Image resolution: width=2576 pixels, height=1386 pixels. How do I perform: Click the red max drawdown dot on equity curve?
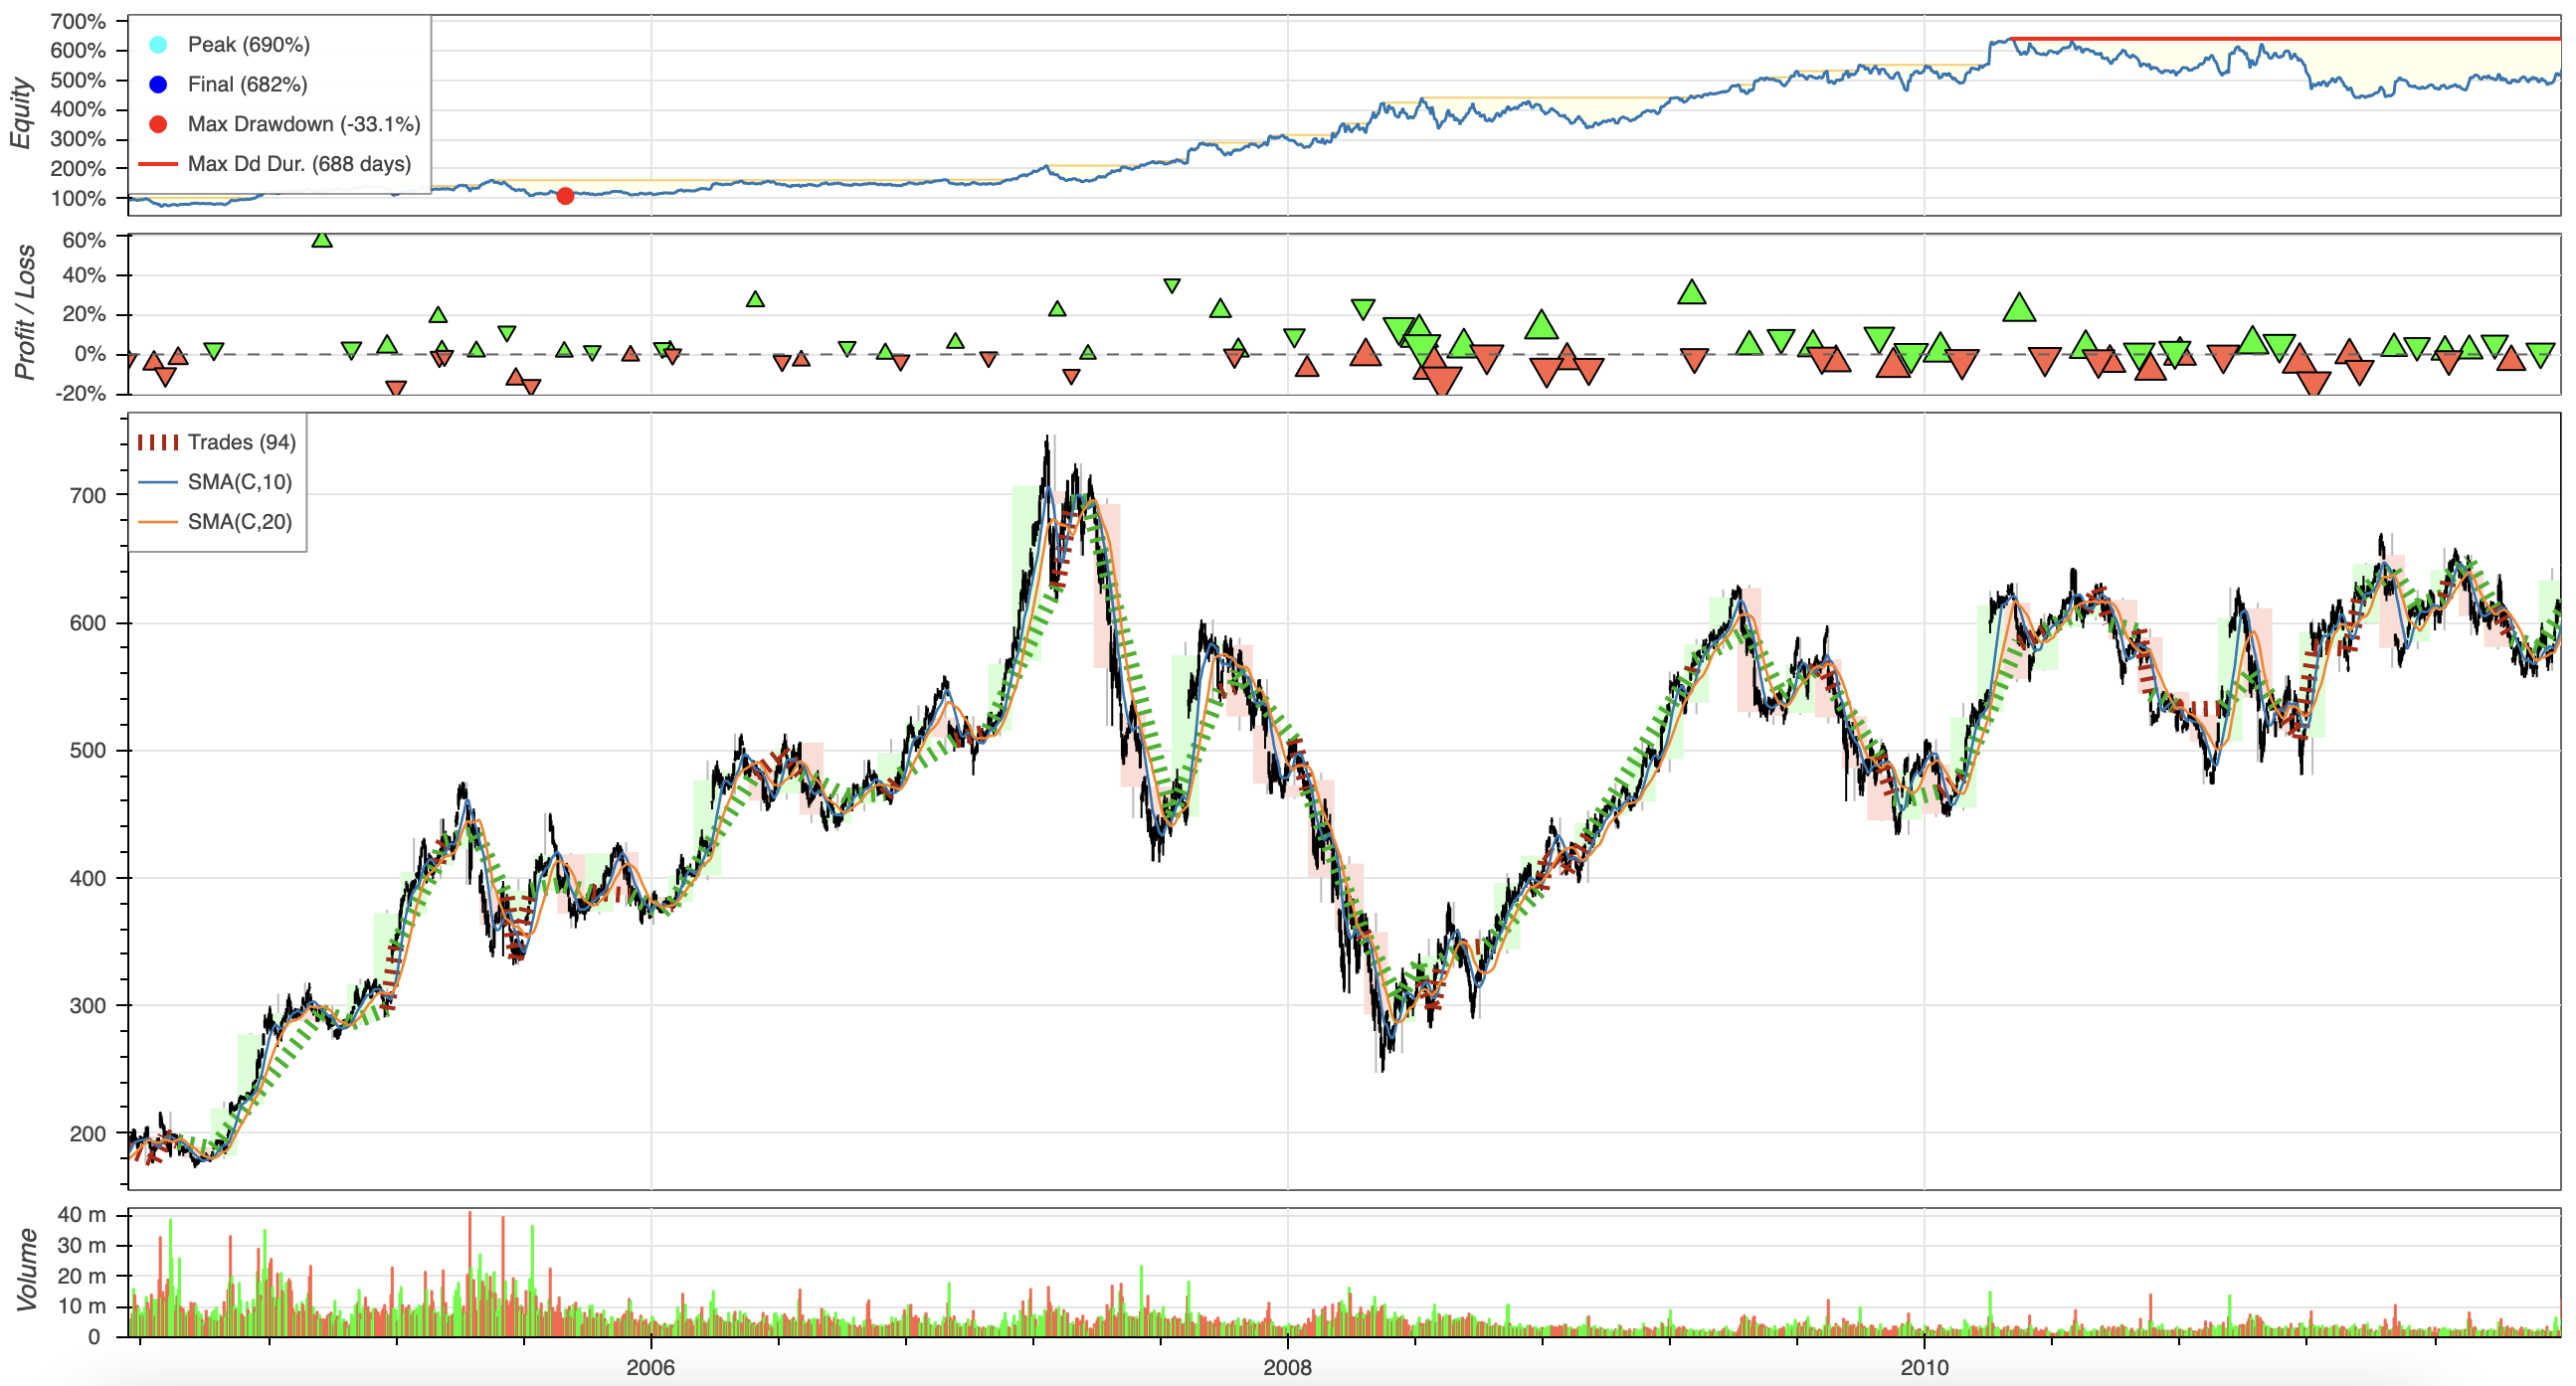[x=565, y=196]
